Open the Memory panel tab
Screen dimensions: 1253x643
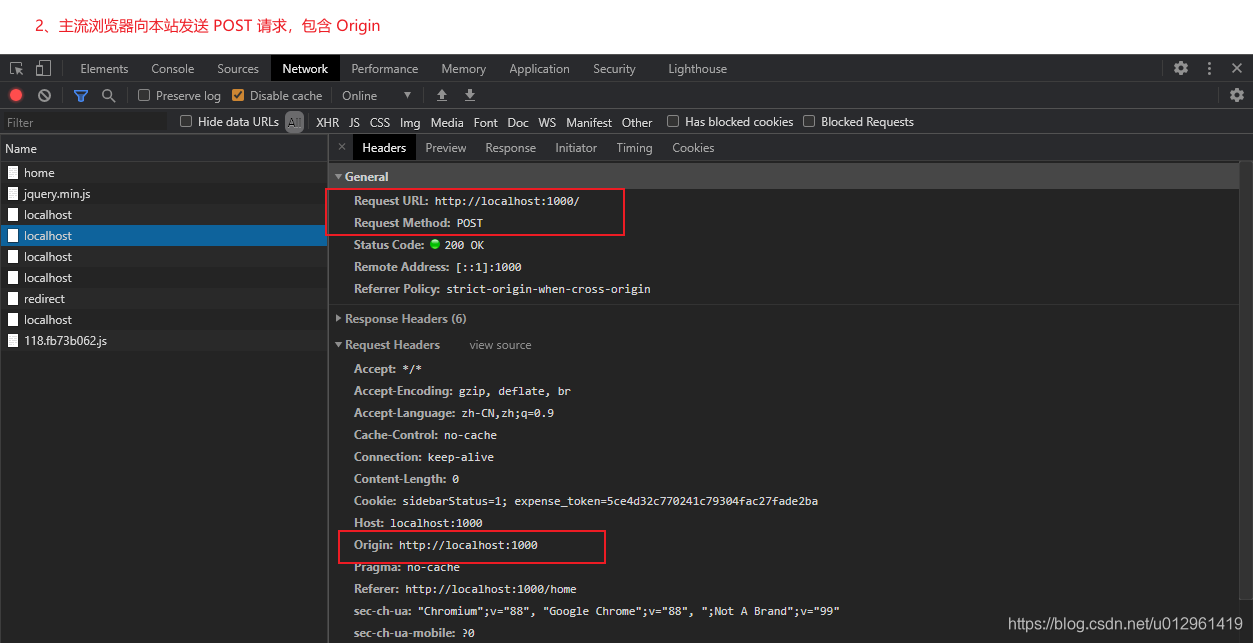[x=464, y=68]
